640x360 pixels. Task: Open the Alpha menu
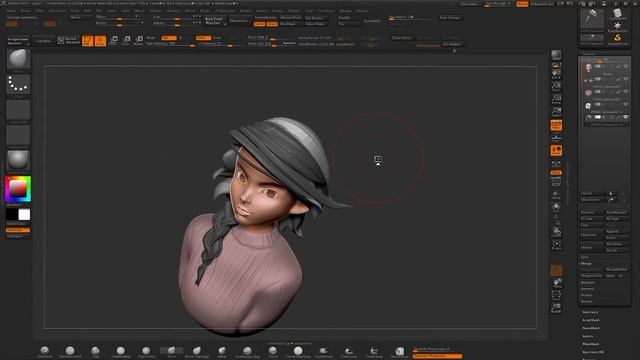point(11,11)
